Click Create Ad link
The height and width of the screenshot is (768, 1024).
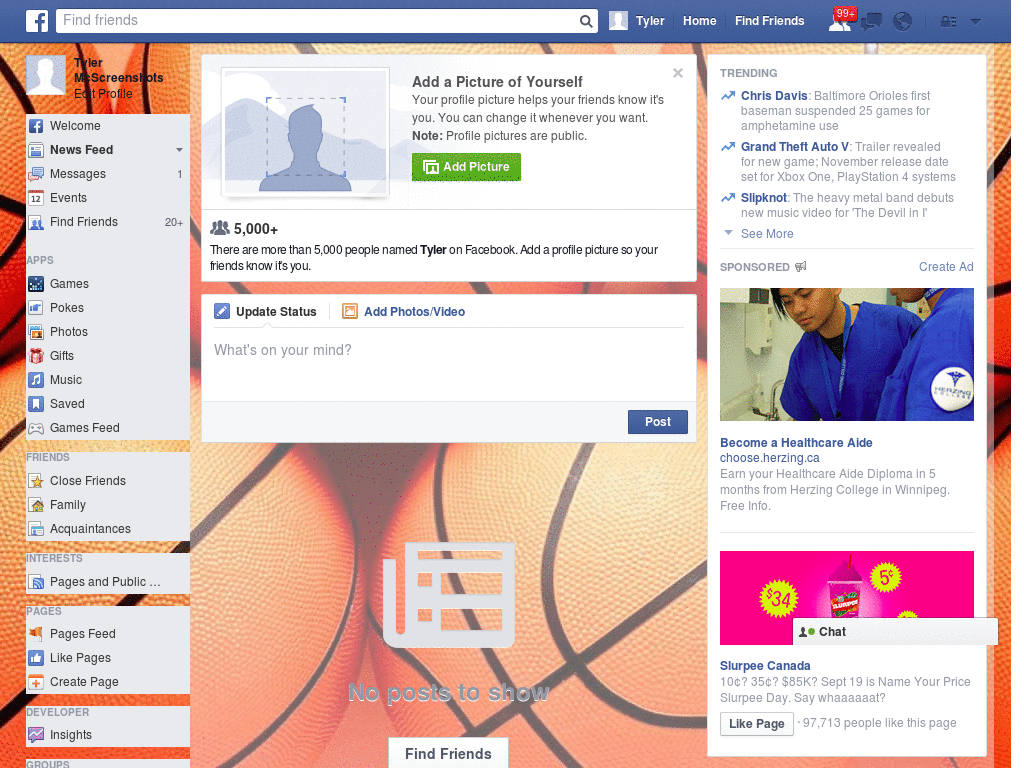946,267
